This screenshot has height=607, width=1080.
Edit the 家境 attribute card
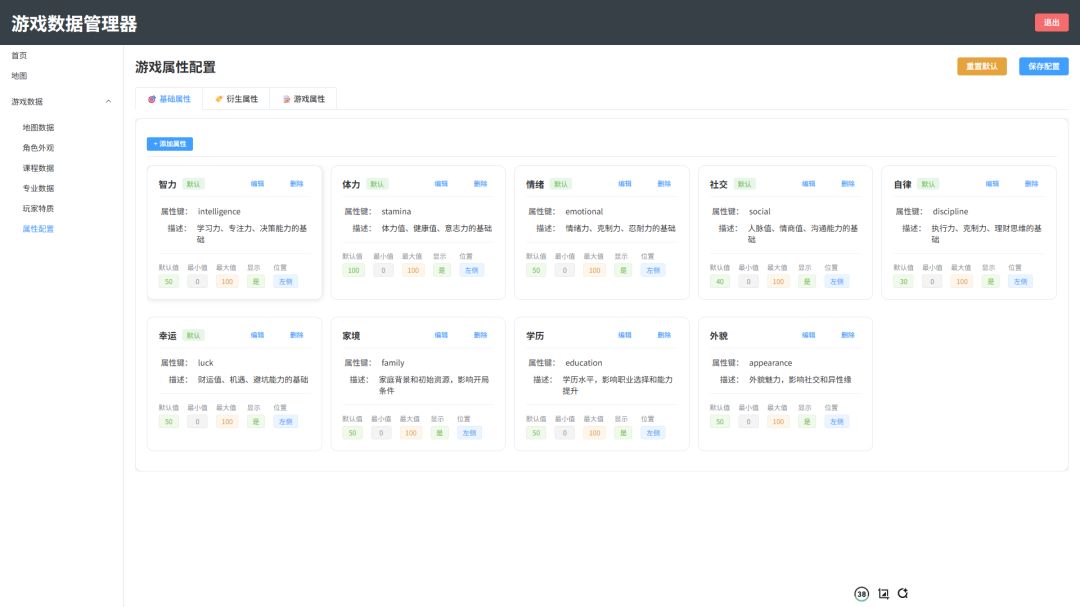click(442, 335)
